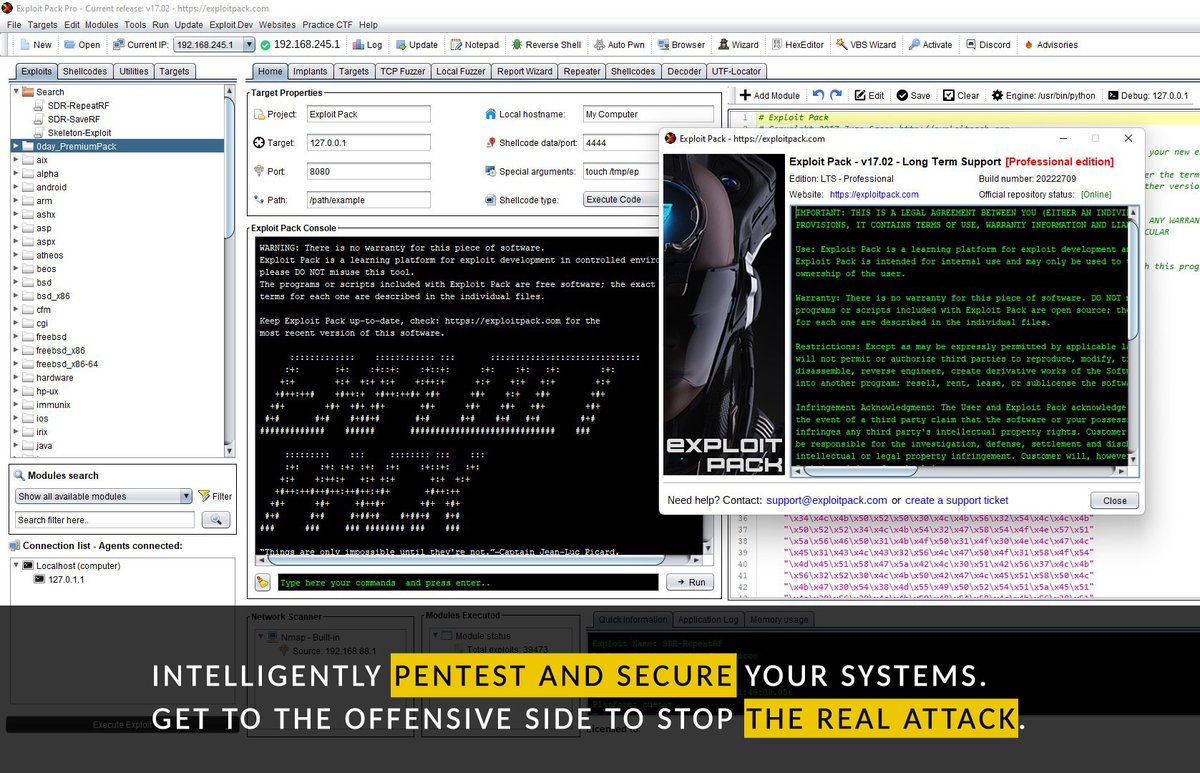The width and height of the screenshot is (1200, 773).
Task: Click the Search filter text field
Action: (x=105, y=520)
